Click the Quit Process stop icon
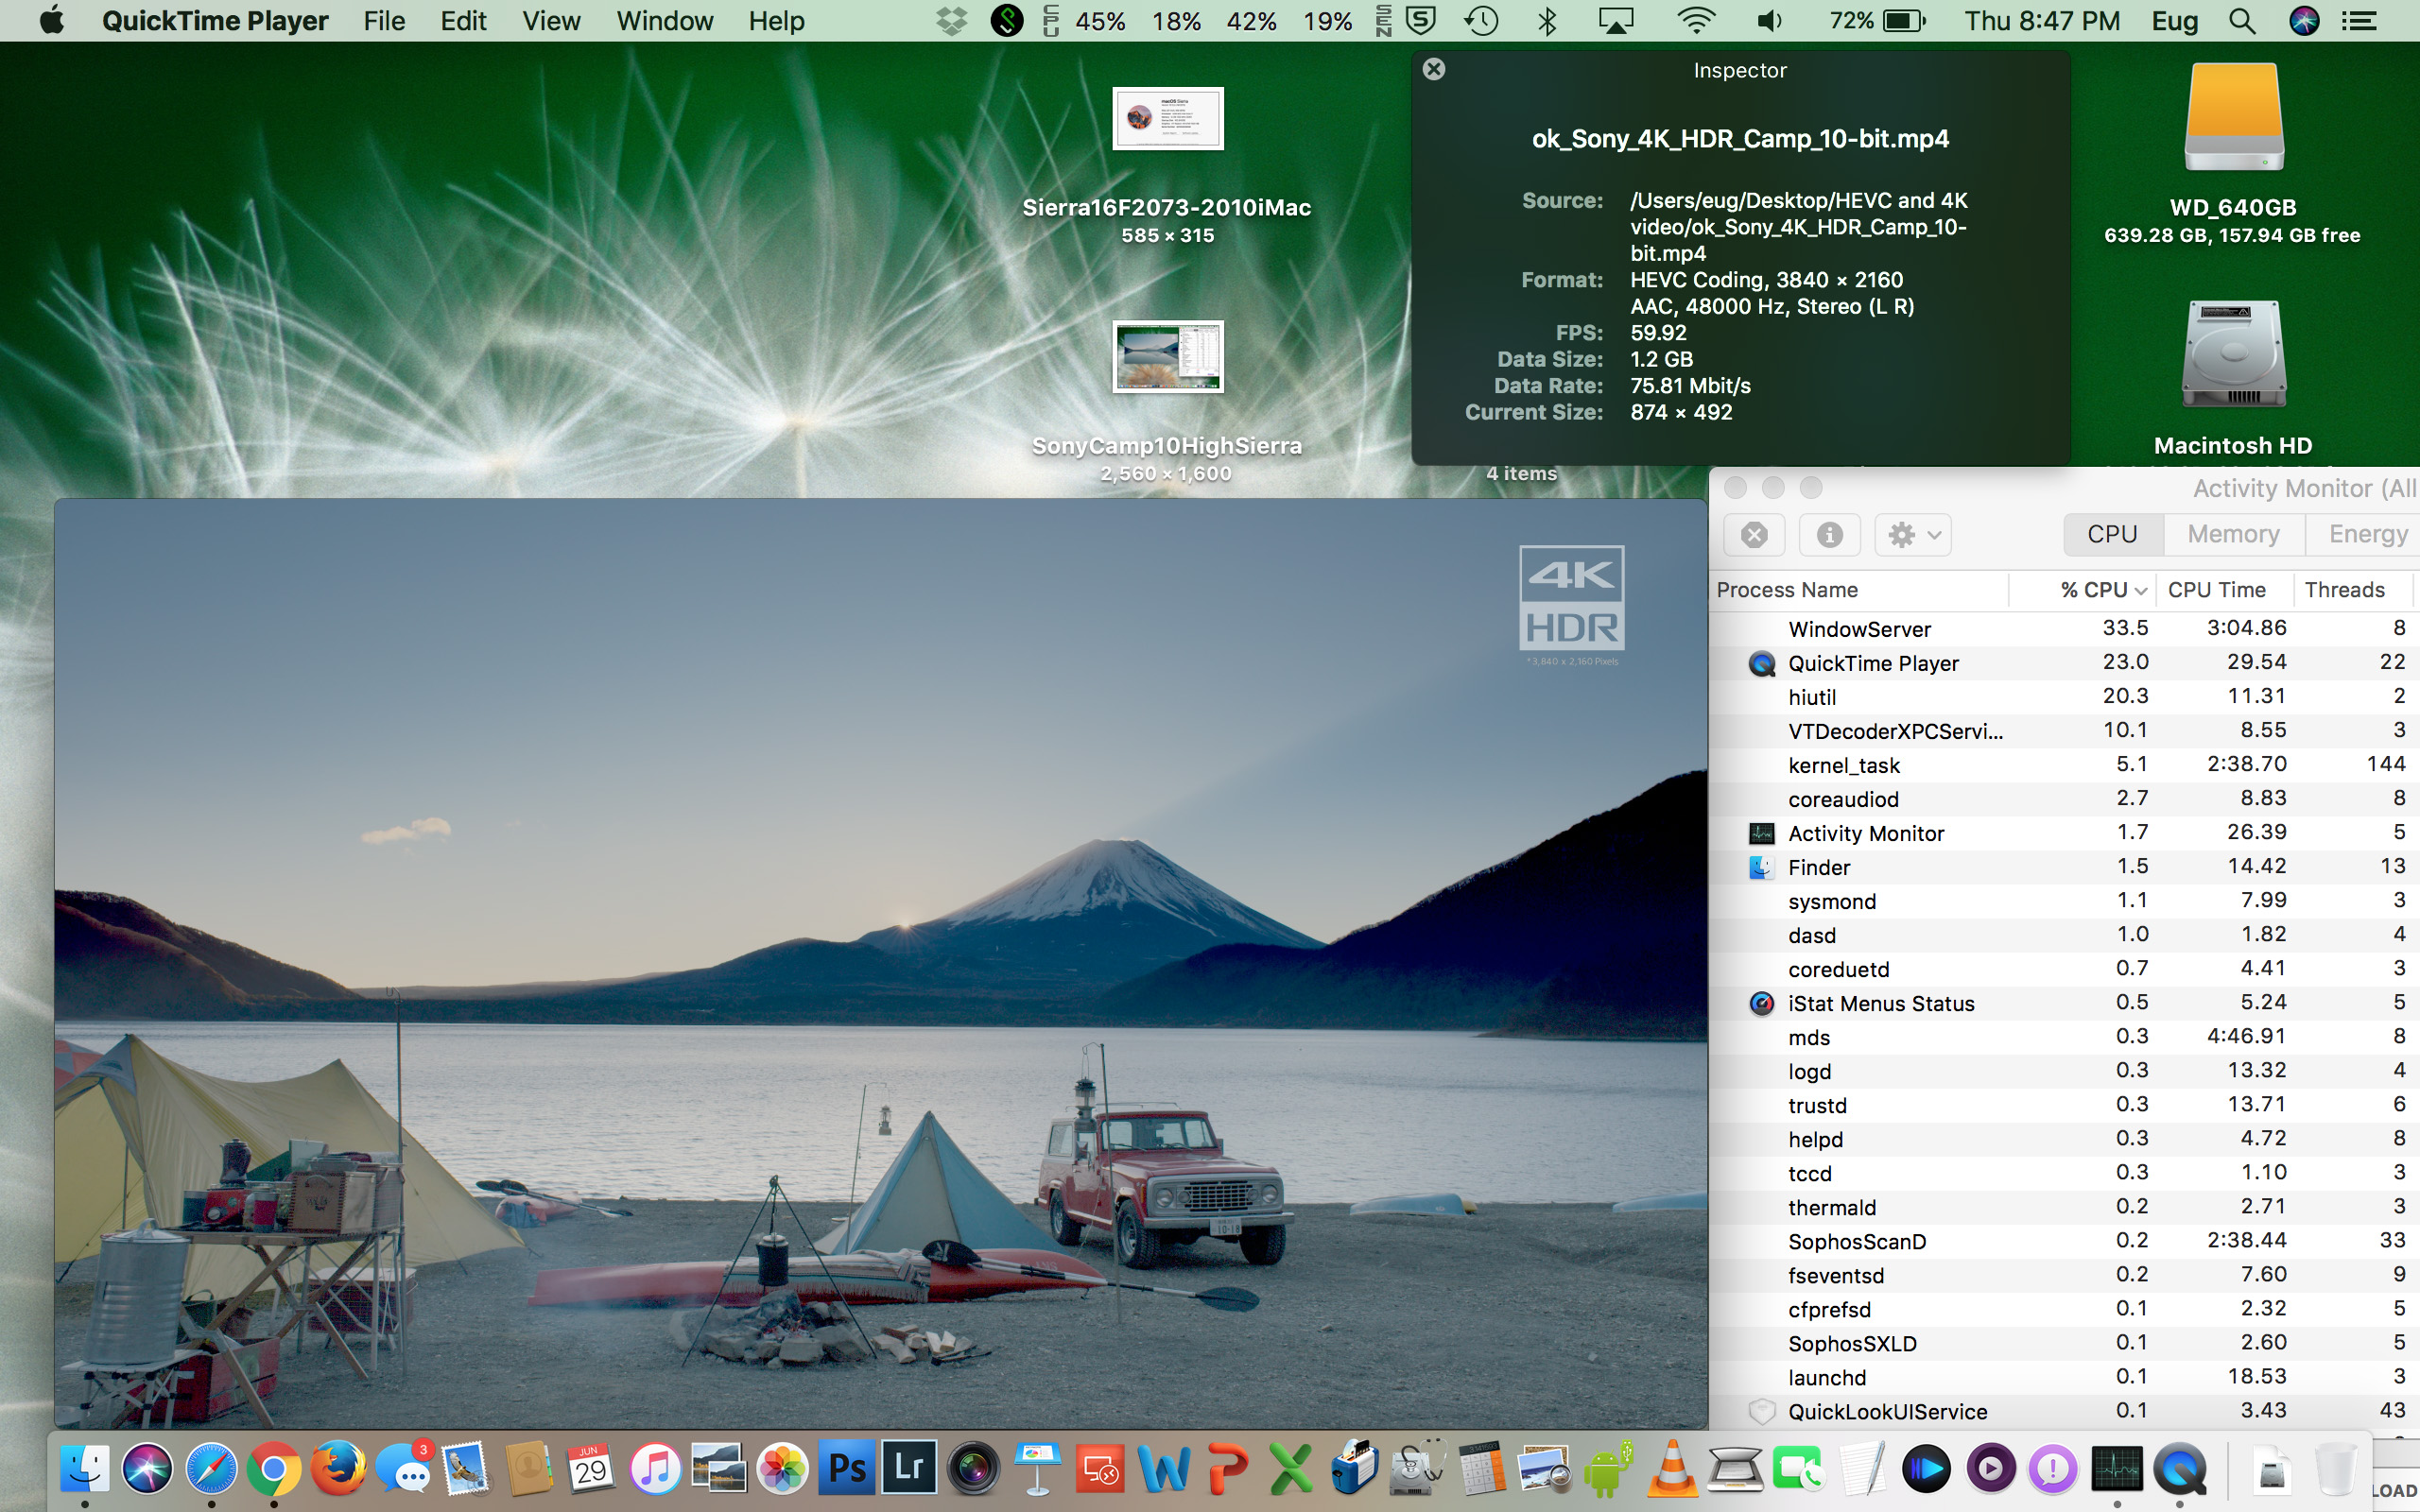This screenshot has width=2420, height=1512. tap(1754, 535)
